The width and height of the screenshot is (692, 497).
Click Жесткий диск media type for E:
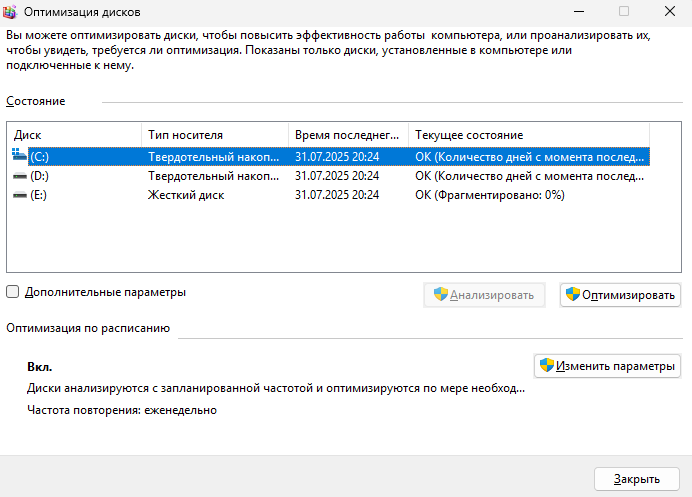186,195
